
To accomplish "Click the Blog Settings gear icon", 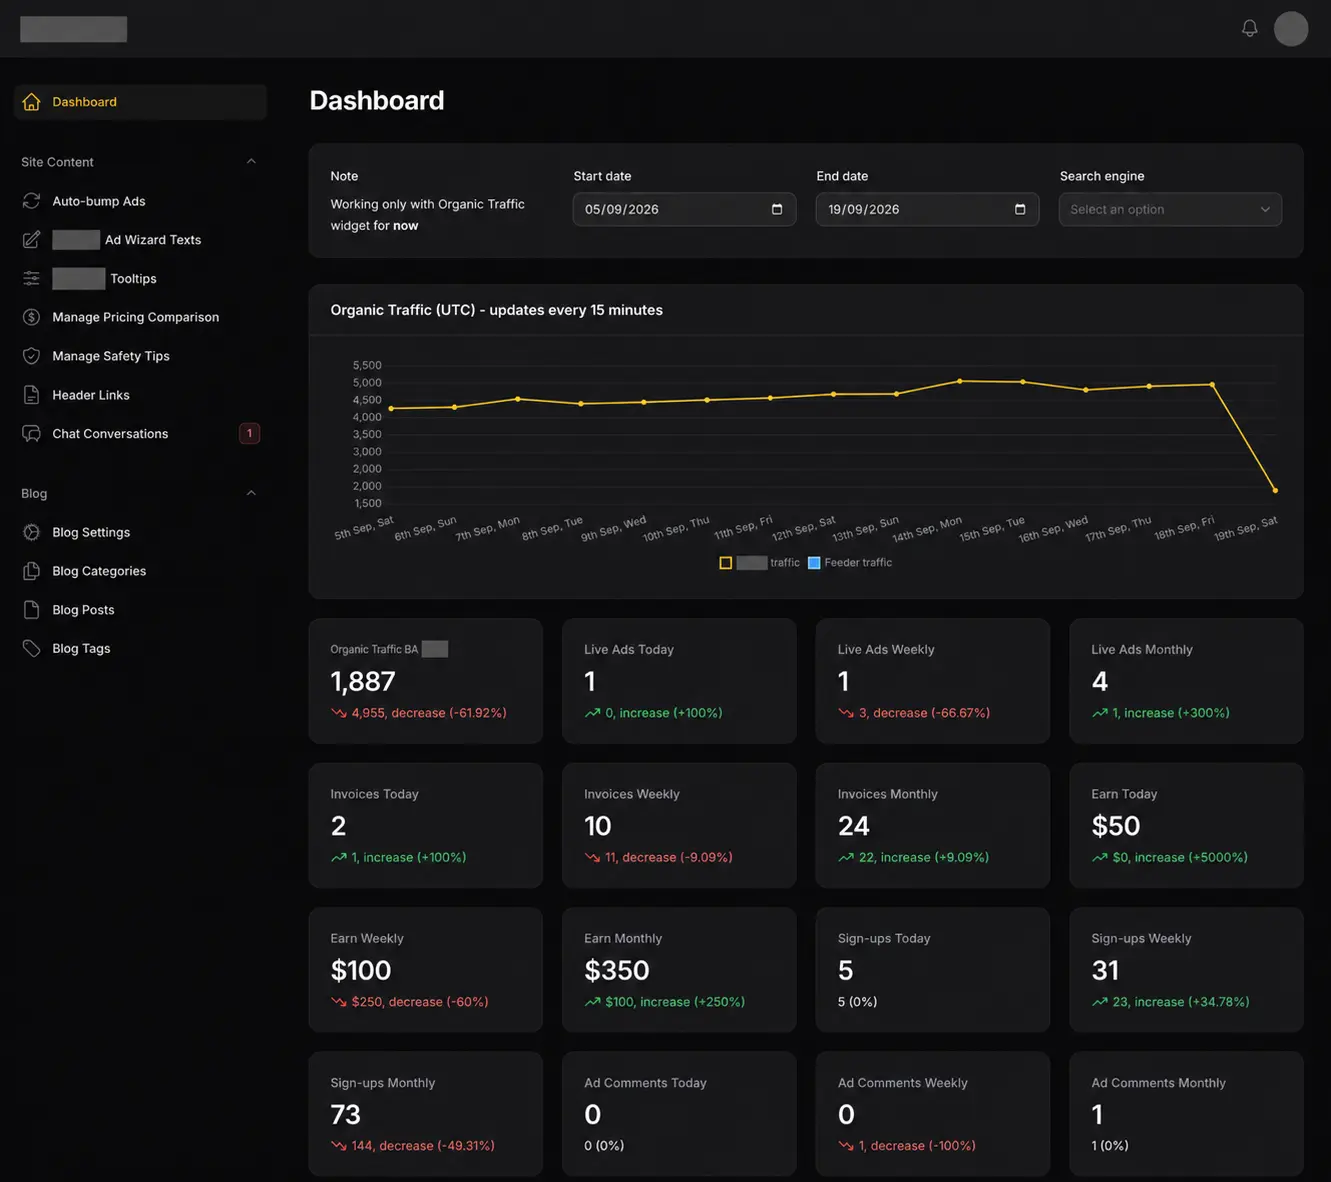I will coord(31,532).
